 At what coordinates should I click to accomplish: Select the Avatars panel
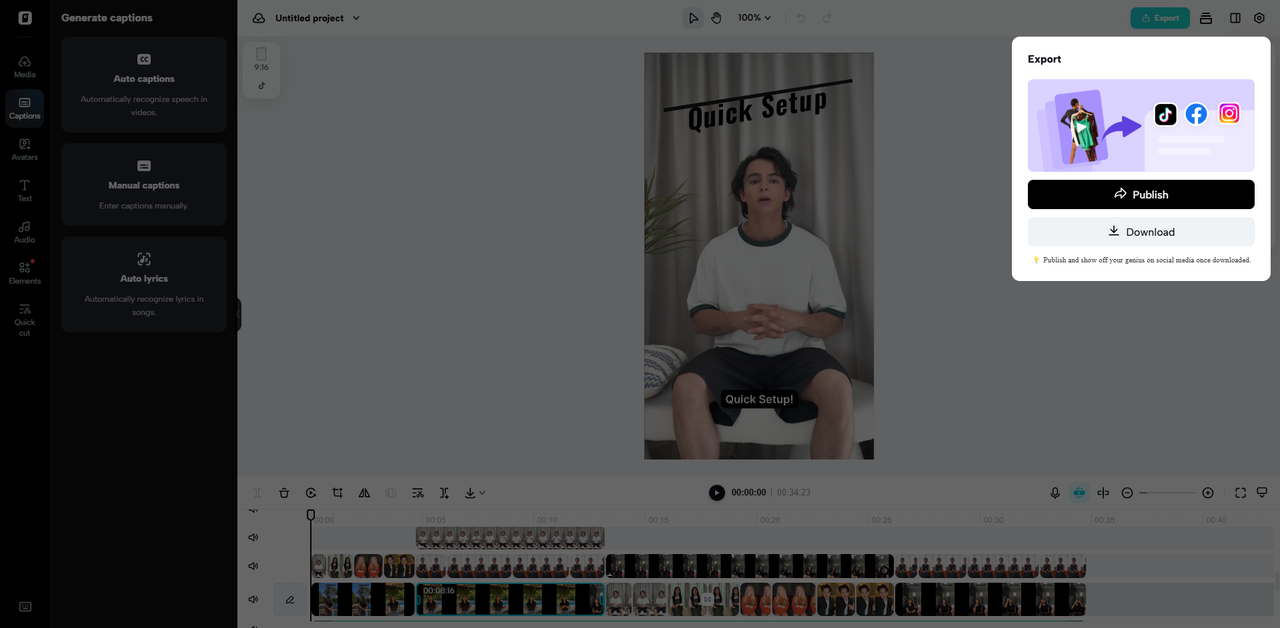pos(24,150)
